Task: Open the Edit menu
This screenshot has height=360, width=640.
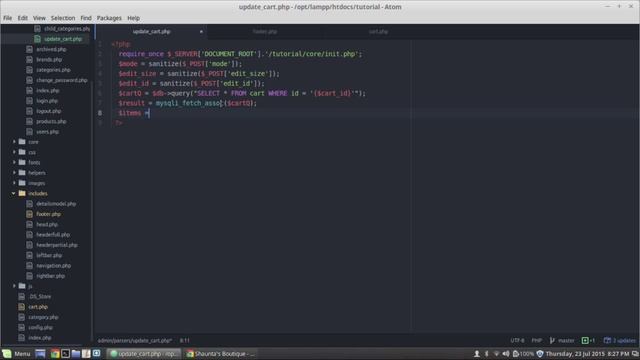Action: pyautogui.click(x=22, y=18)
